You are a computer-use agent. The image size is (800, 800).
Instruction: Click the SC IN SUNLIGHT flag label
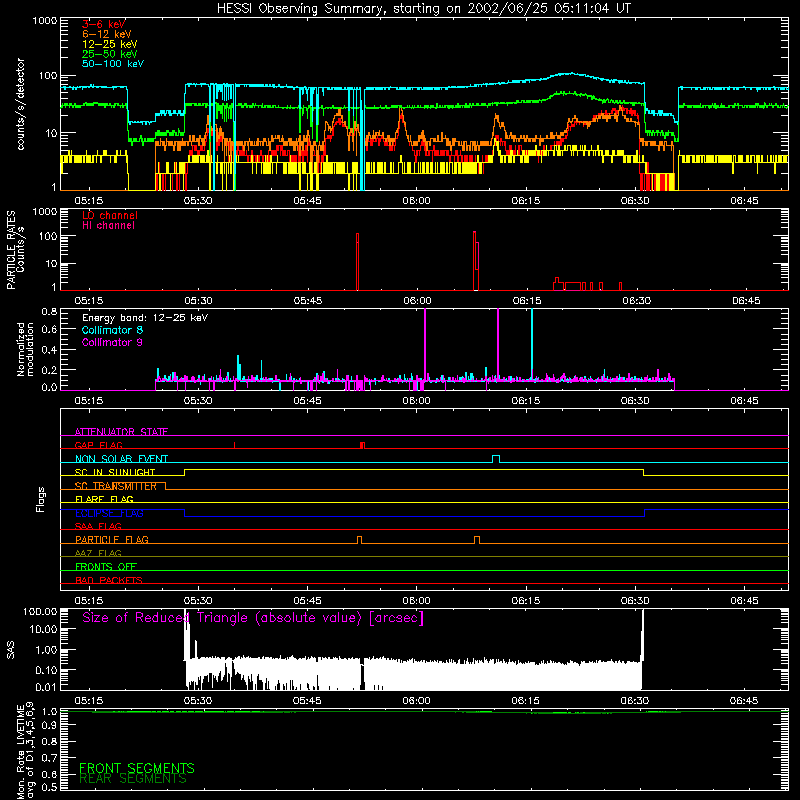[x=115, y=472]
